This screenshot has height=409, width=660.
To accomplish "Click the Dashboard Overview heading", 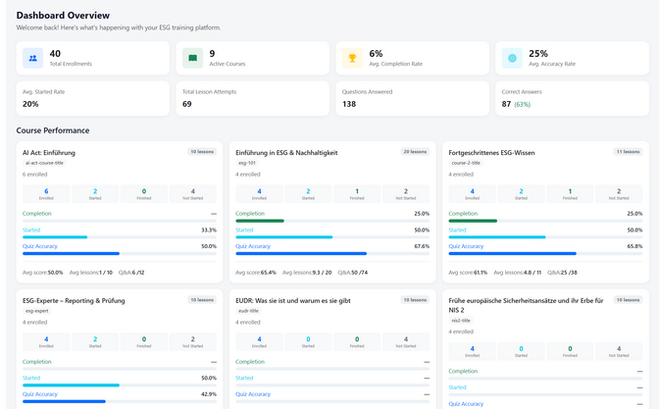I will click(63, 15).
